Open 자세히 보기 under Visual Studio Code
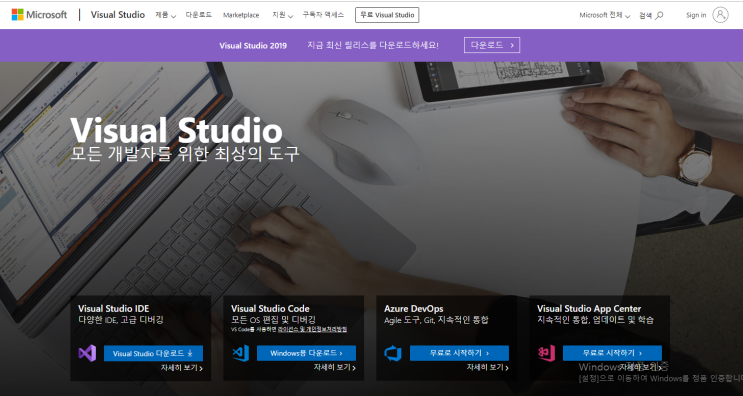 point(335,368)
